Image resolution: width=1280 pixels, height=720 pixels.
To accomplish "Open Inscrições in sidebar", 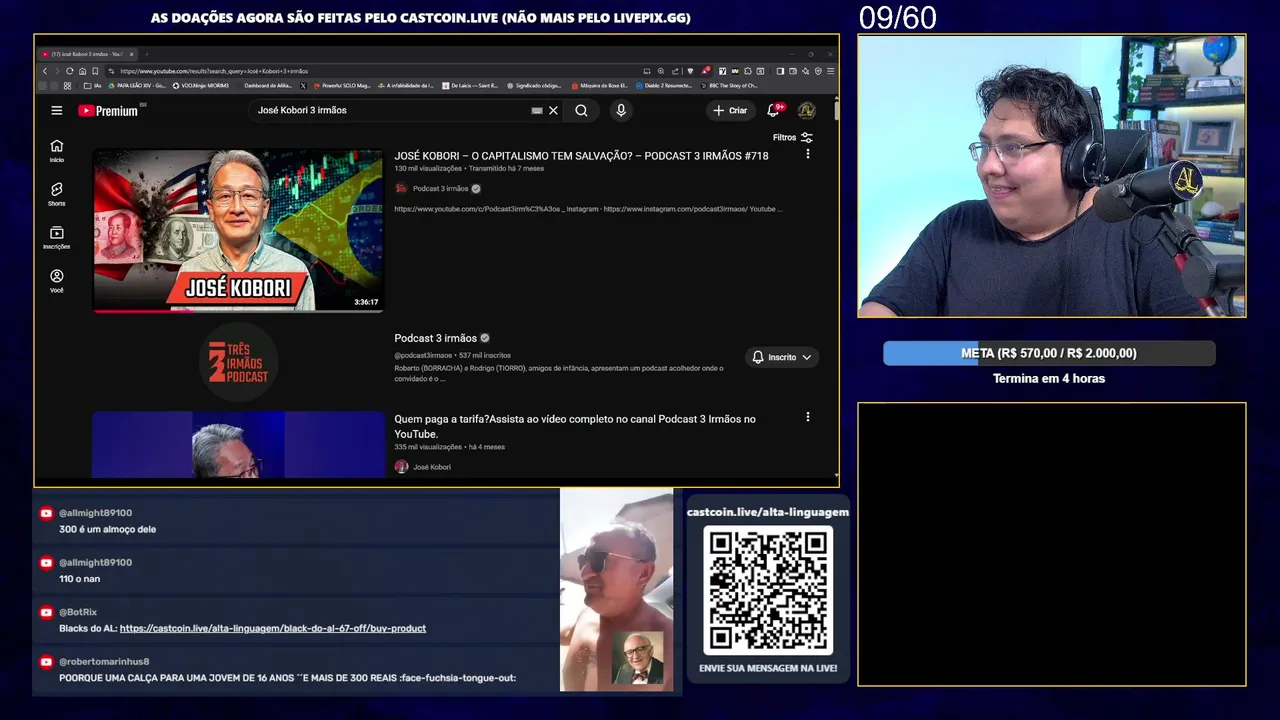I will 57,237.
